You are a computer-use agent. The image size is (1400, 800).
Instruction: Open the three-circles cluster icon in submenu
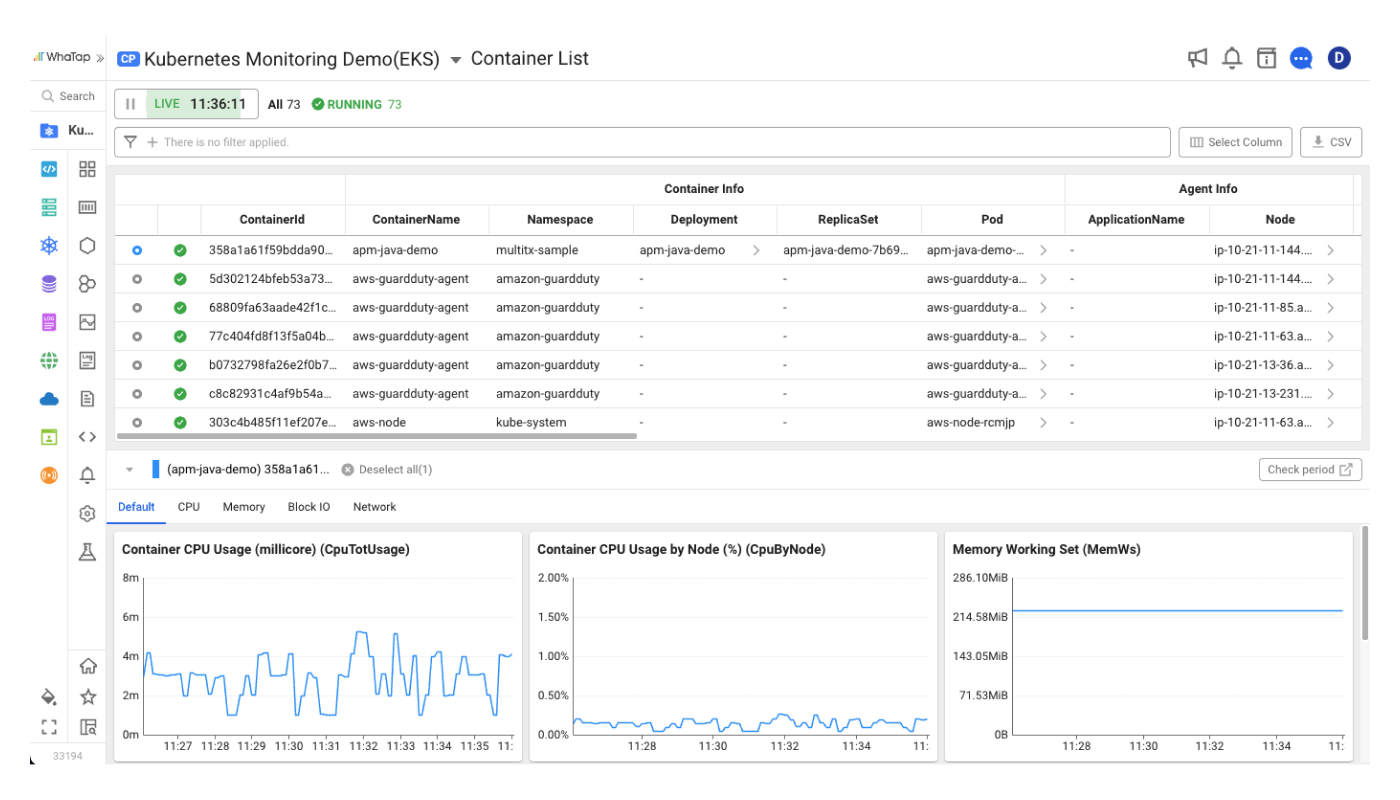click(x=87, y=284)
